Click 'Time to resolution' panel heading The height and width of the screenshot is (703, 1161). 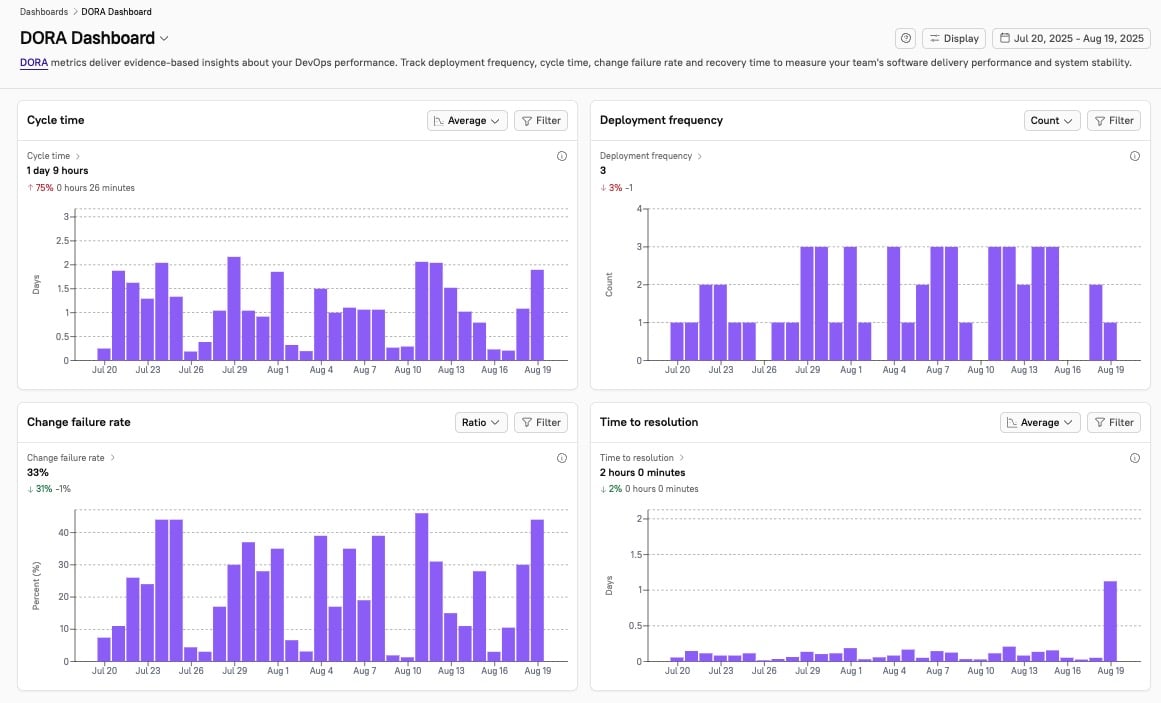pos(649,422)
